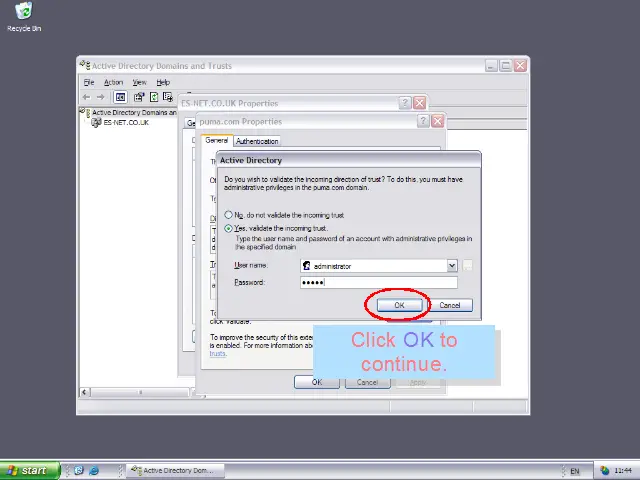Click OK in the Active Directory dialog
This screenshot has width=640, height=480.
[x=399, y=305]
